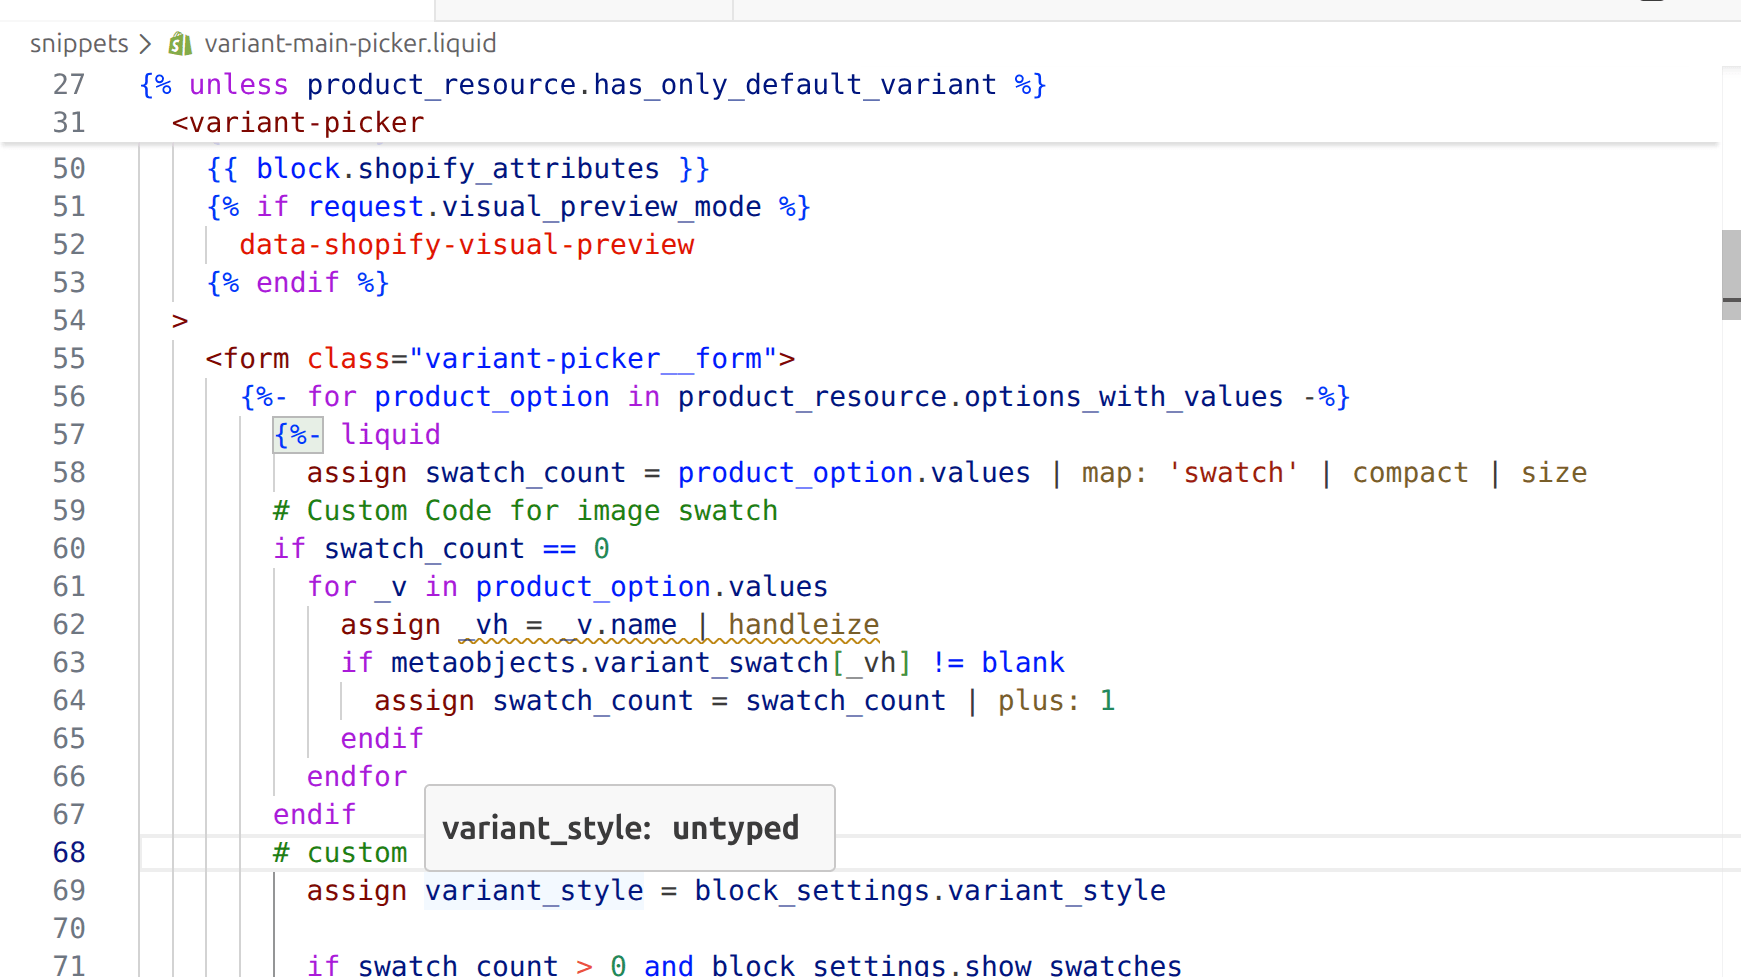Click the 'variant_style: untyped' hover tooltip
The height and width of the screenshot is (977, 1741).
(630, 828)
